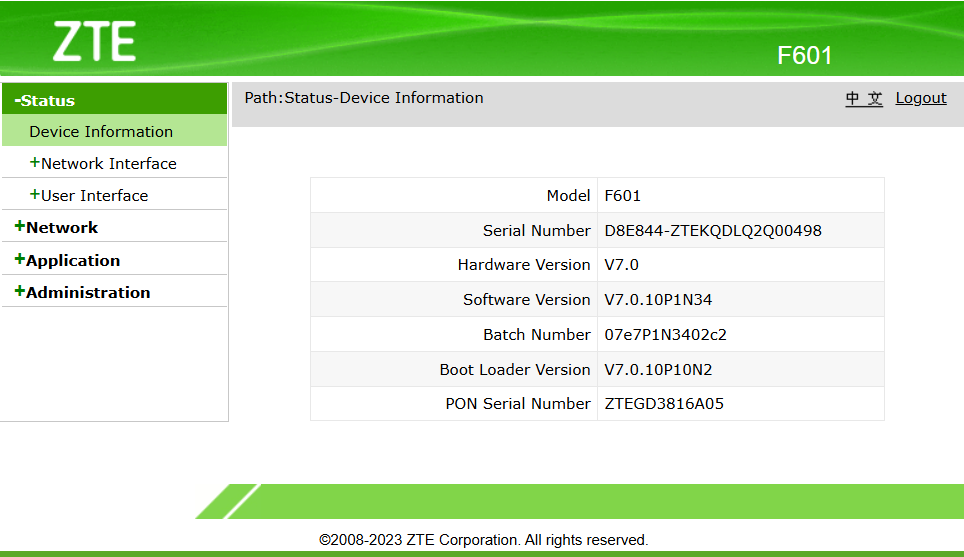964x557 pixels.
Task: Select the Software Version value V7.0.10P1N34
Action: click(658, 299)
